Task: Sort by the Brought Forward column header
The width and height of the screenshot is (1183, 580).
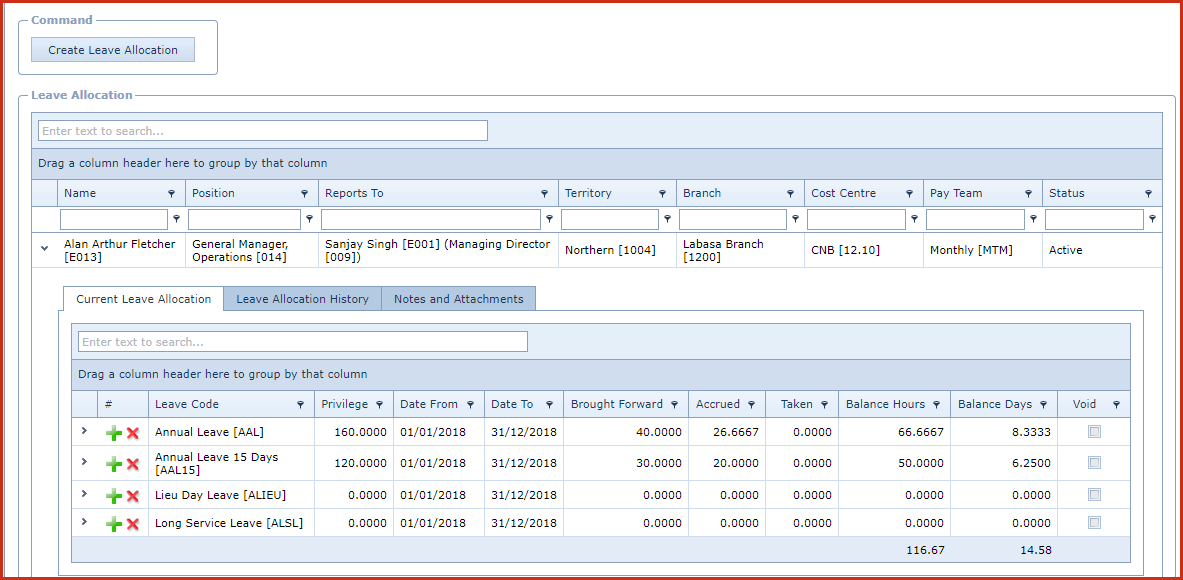Action: (616, 405)
